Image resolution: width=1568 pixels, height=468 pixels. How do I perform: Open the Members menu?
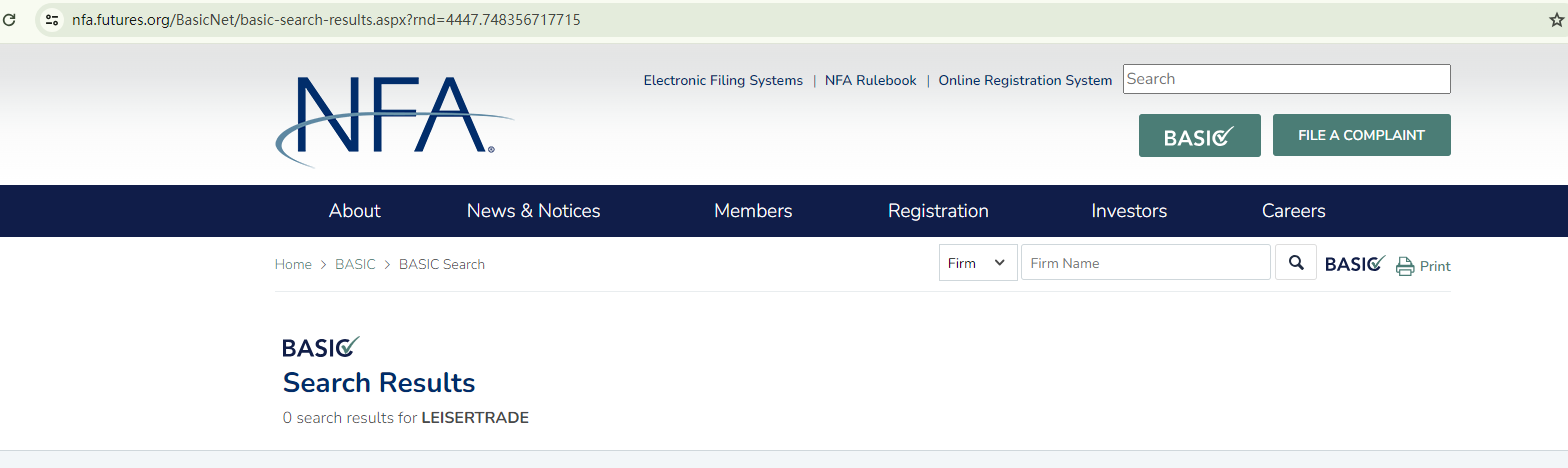click(753, 211)
